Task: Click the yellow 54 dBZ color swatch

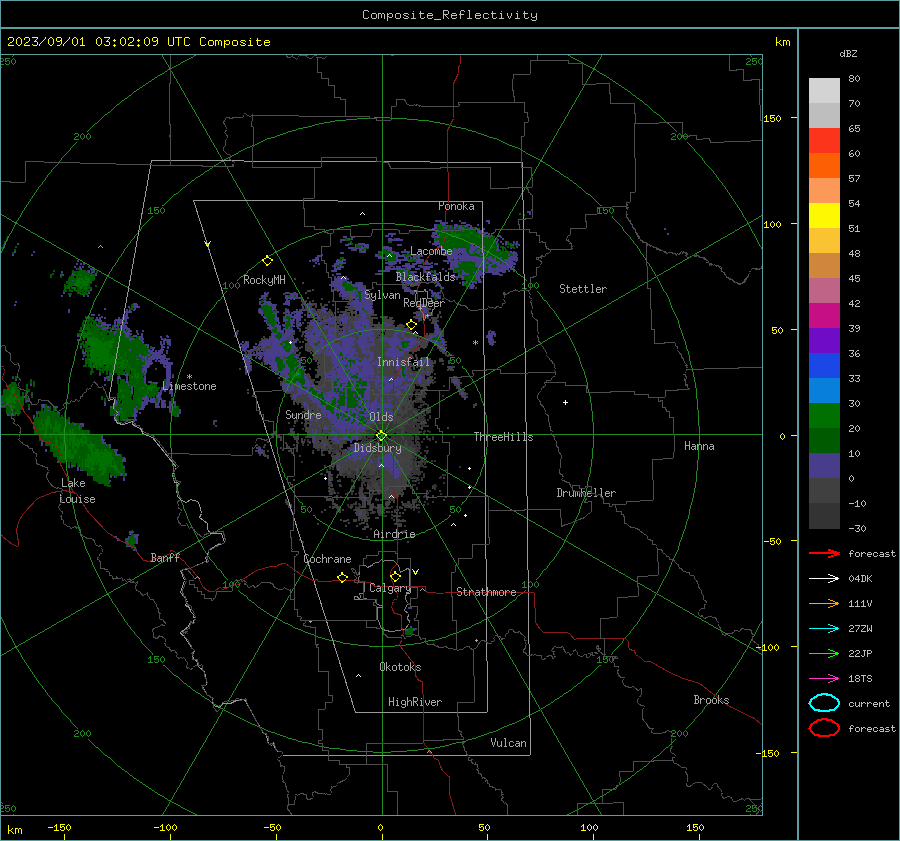Action: pyautogui.click(x=824, y=215)
